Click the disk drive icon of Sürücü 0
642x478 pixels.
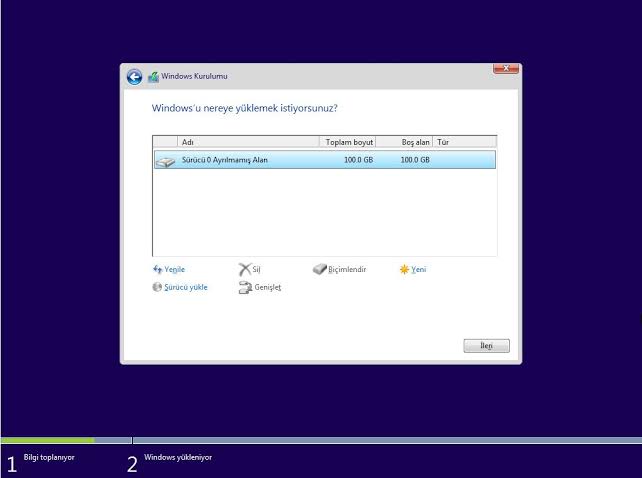click(x=165, y=161)
